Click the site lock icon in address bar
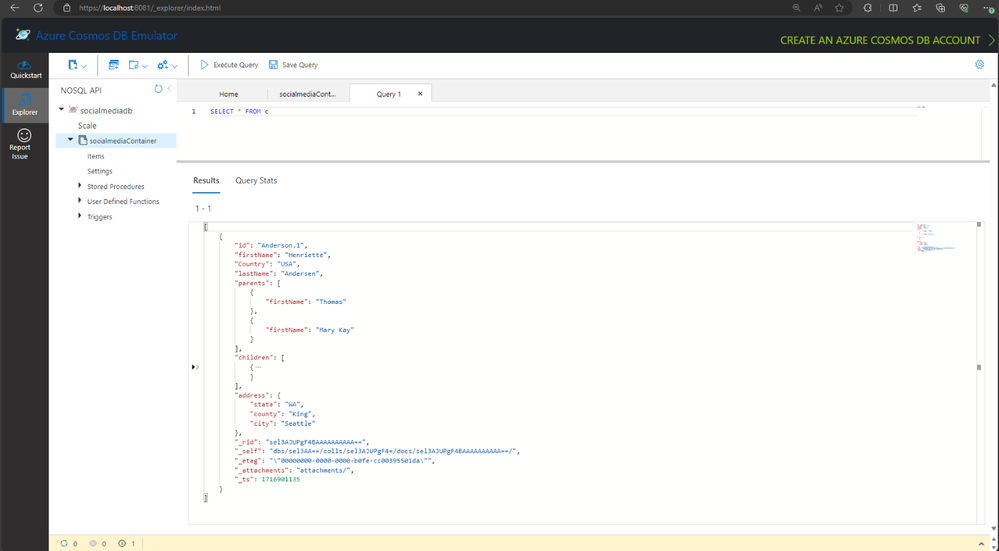Image resolution: width=999 pixels, height=551 pixels. click(x=67, y=8)
